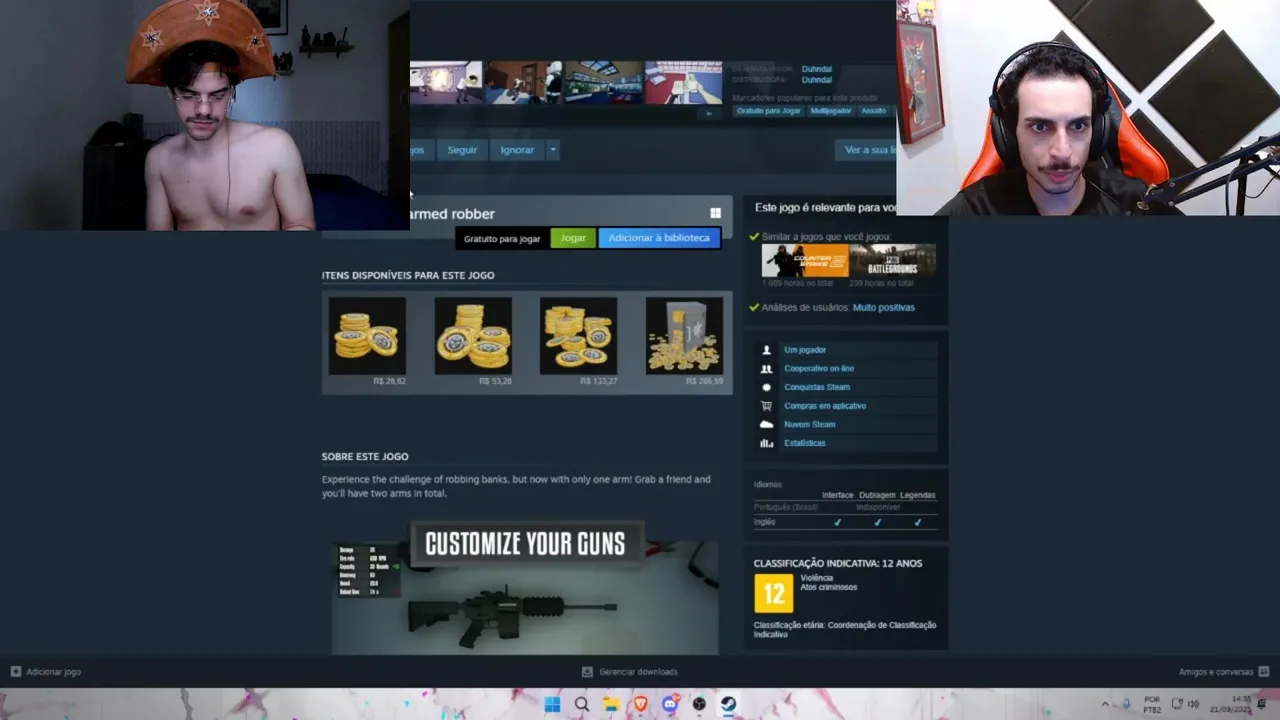The height and width of the screenshot is (720, 1280).
Task: Select the R$ 266,59 safe coin pack item
Action: tap(684, 336)
